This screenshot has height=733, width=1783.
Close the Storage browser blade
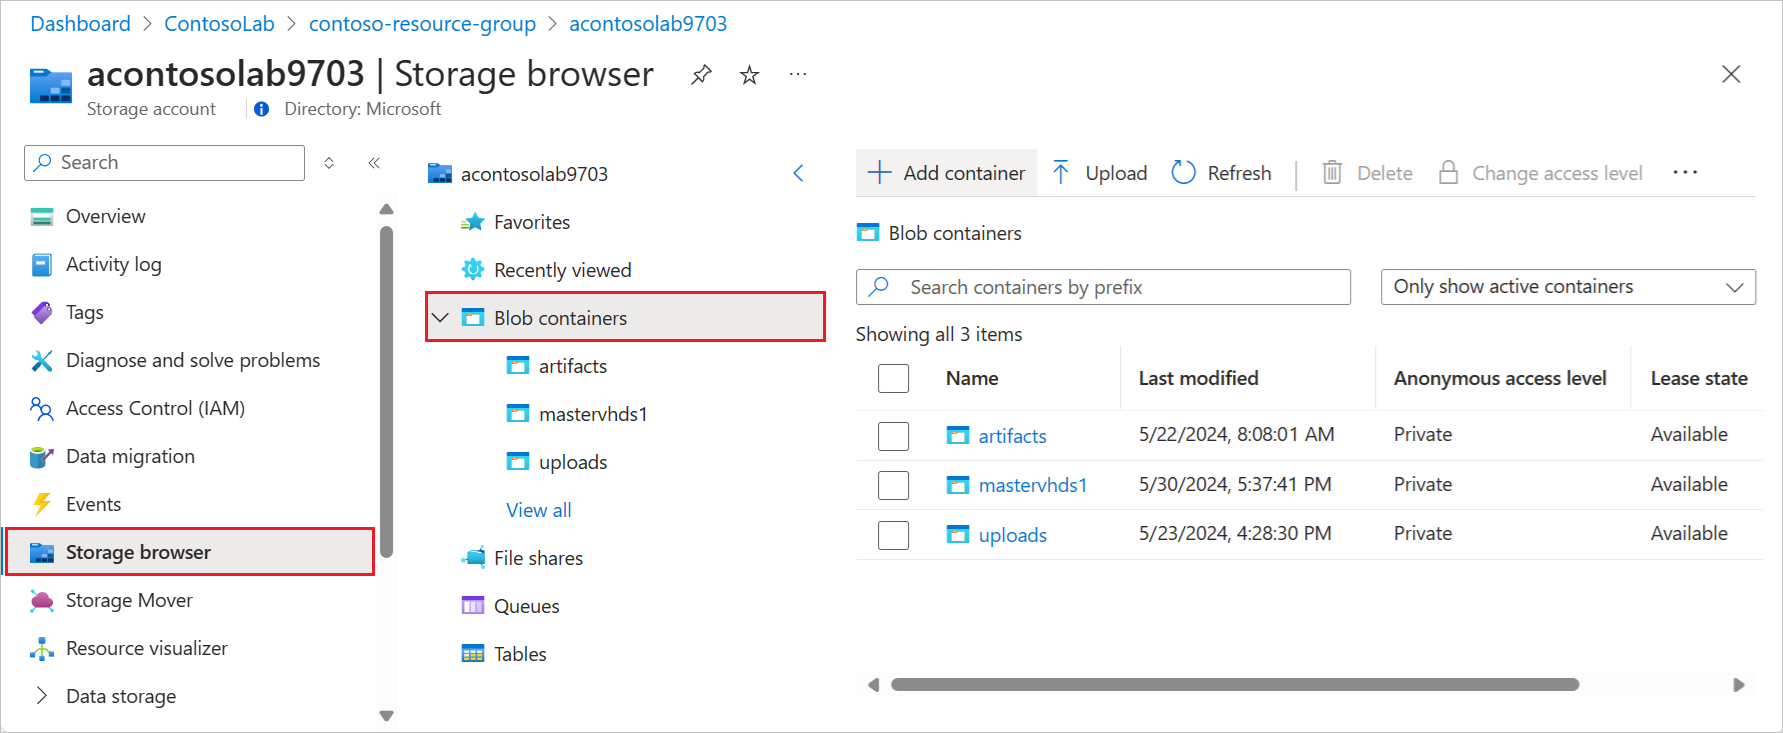coord(1731,74)
